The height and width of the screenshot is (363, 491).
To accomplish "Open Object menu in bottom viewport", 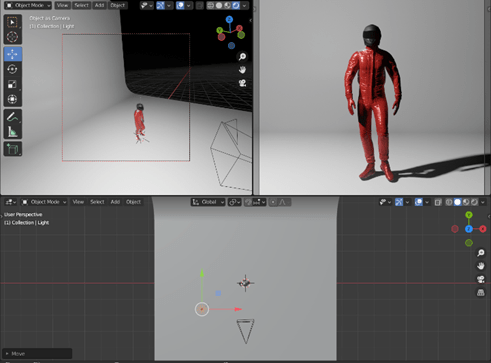I will (133, 202).
